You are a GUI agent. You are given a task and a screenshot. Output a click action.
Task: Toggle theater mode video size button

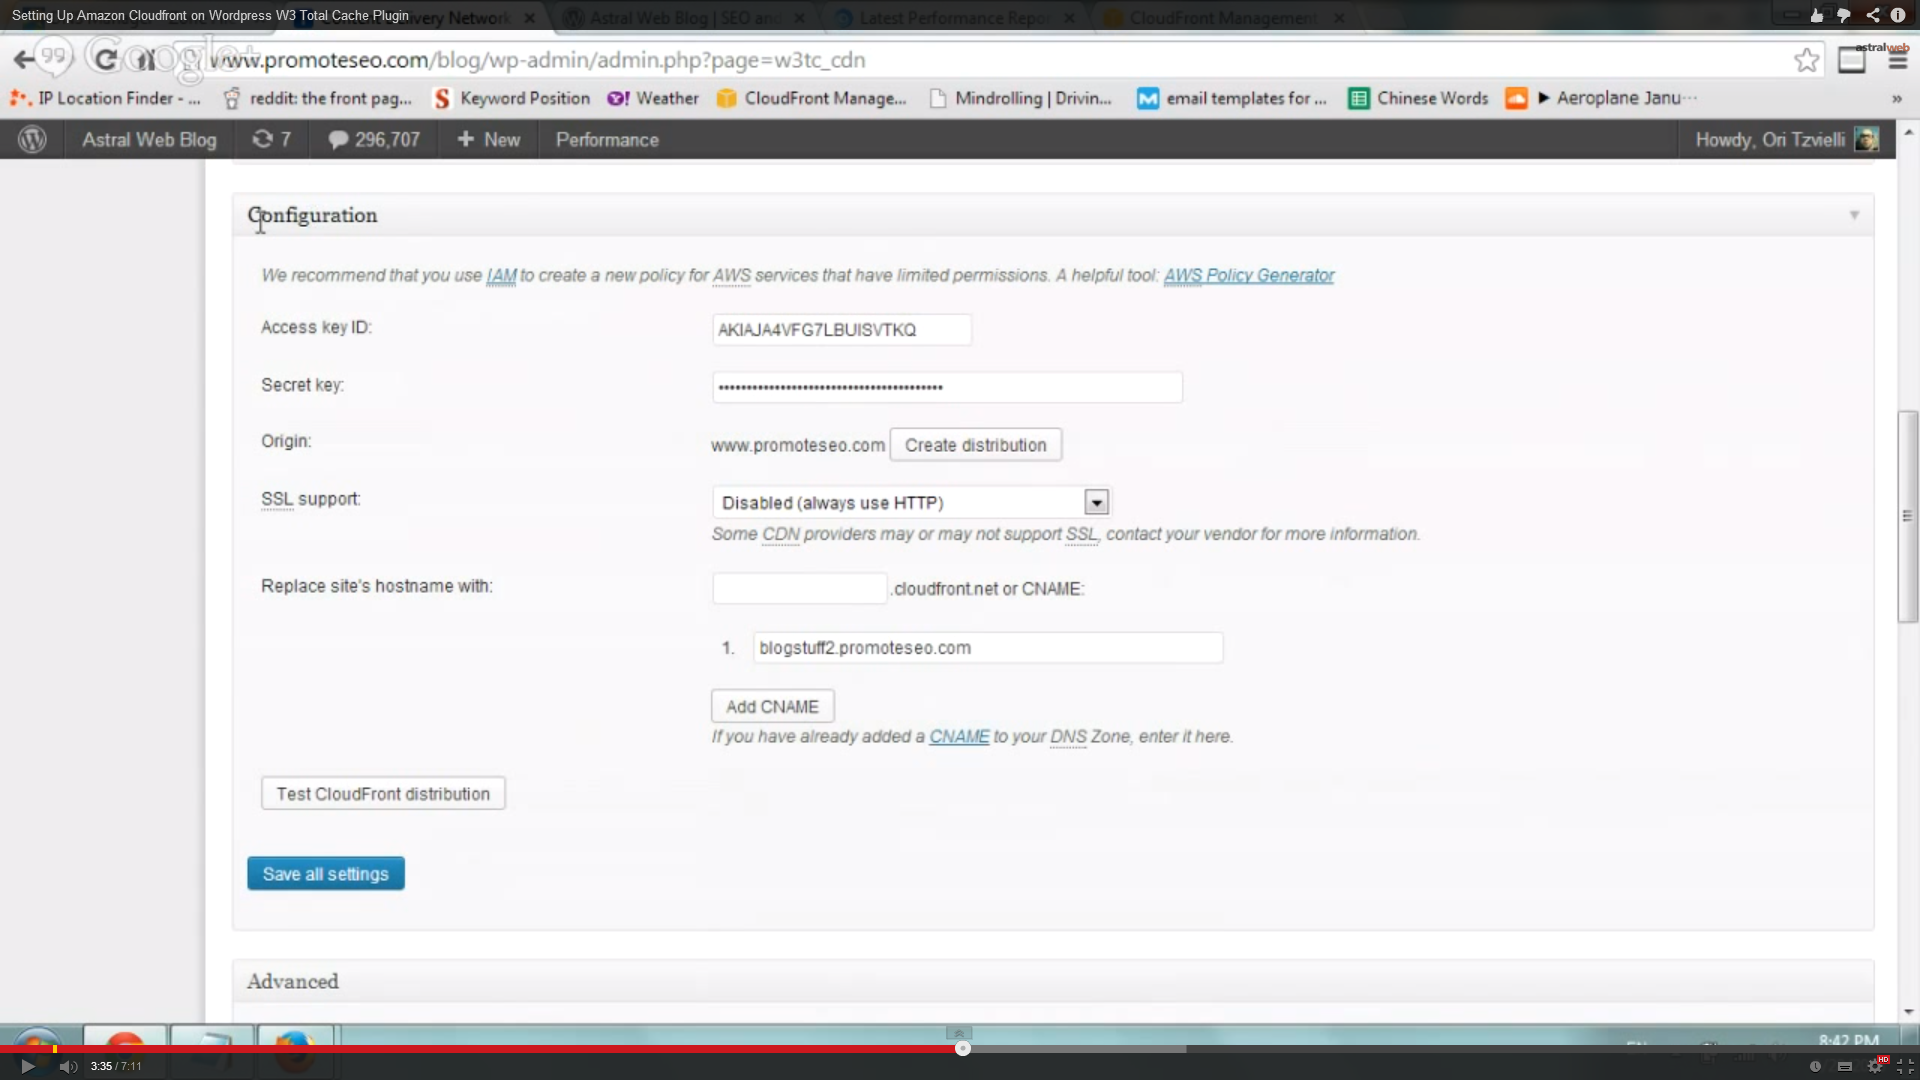pos(1845,1066)
